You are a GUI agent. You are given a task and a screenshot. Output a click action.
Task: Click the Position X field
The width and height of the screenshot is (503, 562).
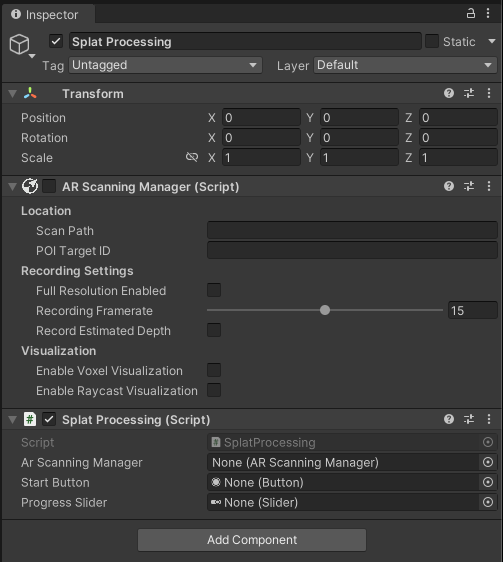pyautogui.click(x=261, y=118)
